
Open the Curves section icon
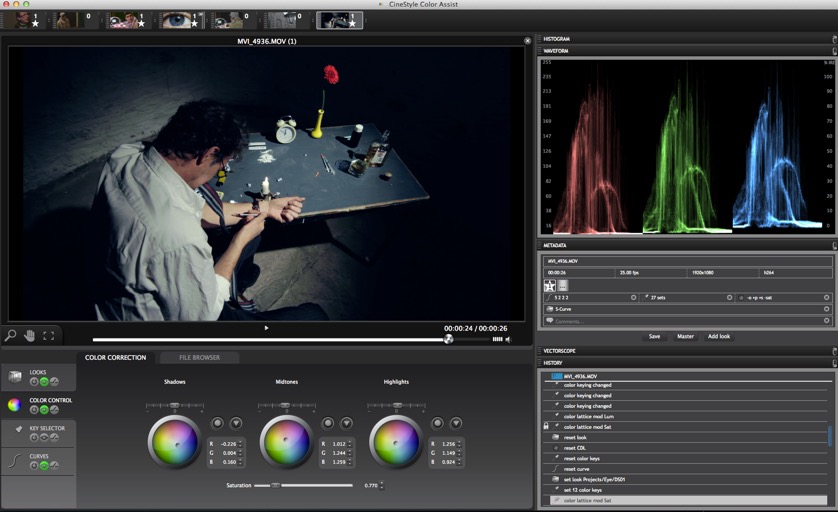15,461
